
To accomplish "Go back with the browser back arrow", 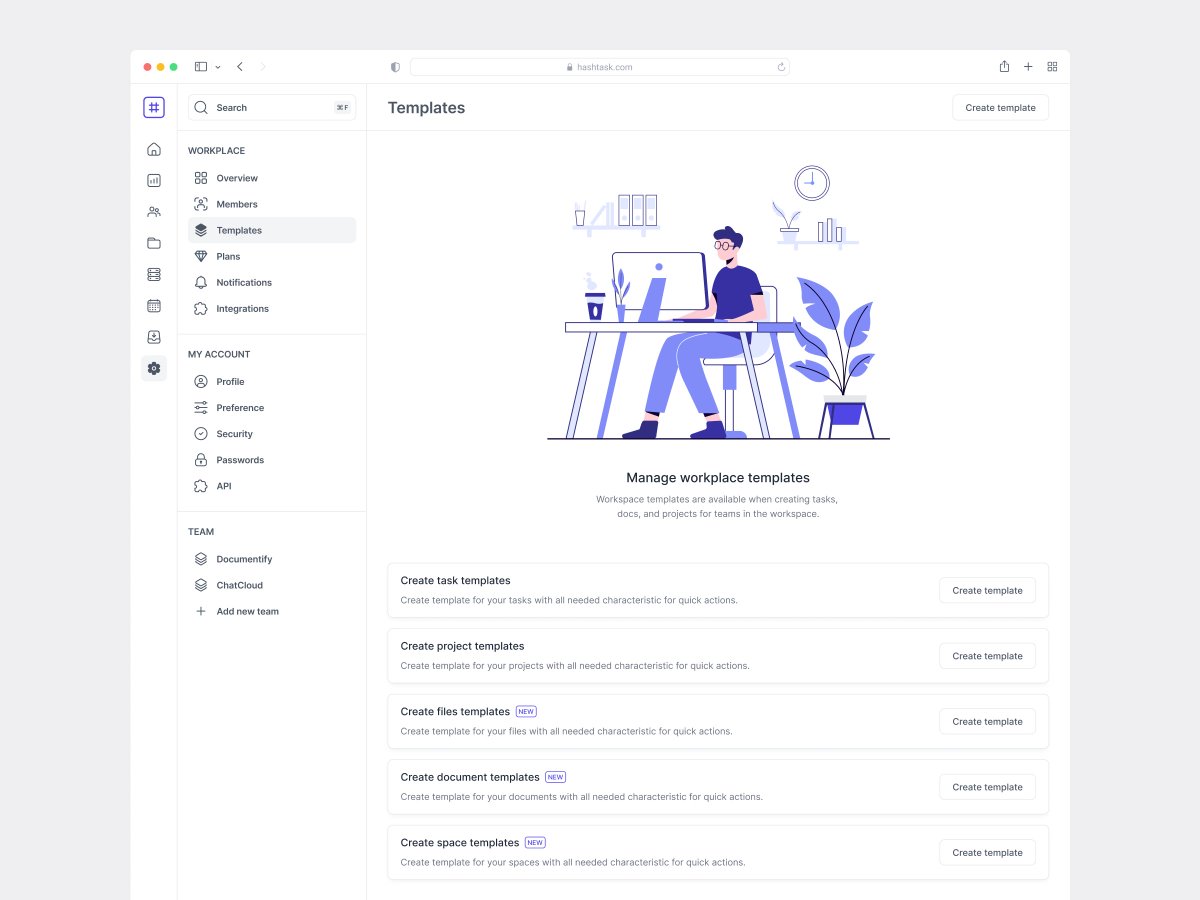I will point(240,67).
